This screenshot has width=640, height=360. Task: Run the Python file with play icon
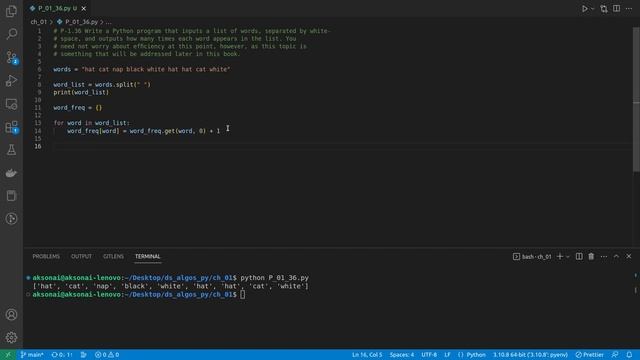pos(584,9)
